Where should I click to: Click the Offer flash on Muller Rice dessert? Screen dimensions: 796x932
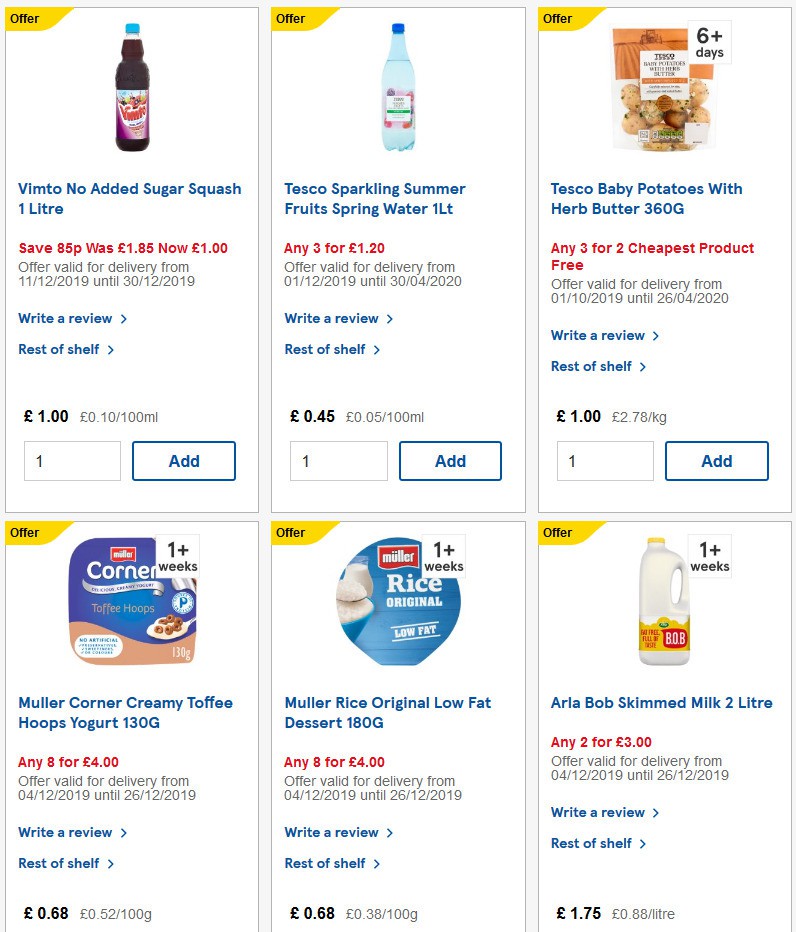(x=290, y=532)
